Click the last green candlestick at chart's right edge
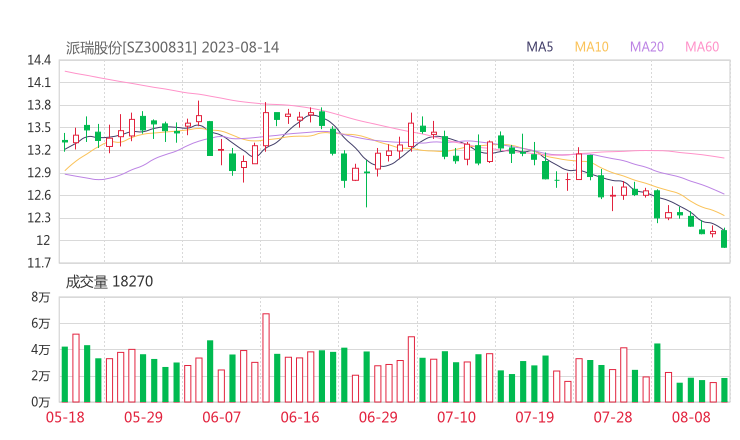Viewport: 740px width, 440px height. click(724, 238)
